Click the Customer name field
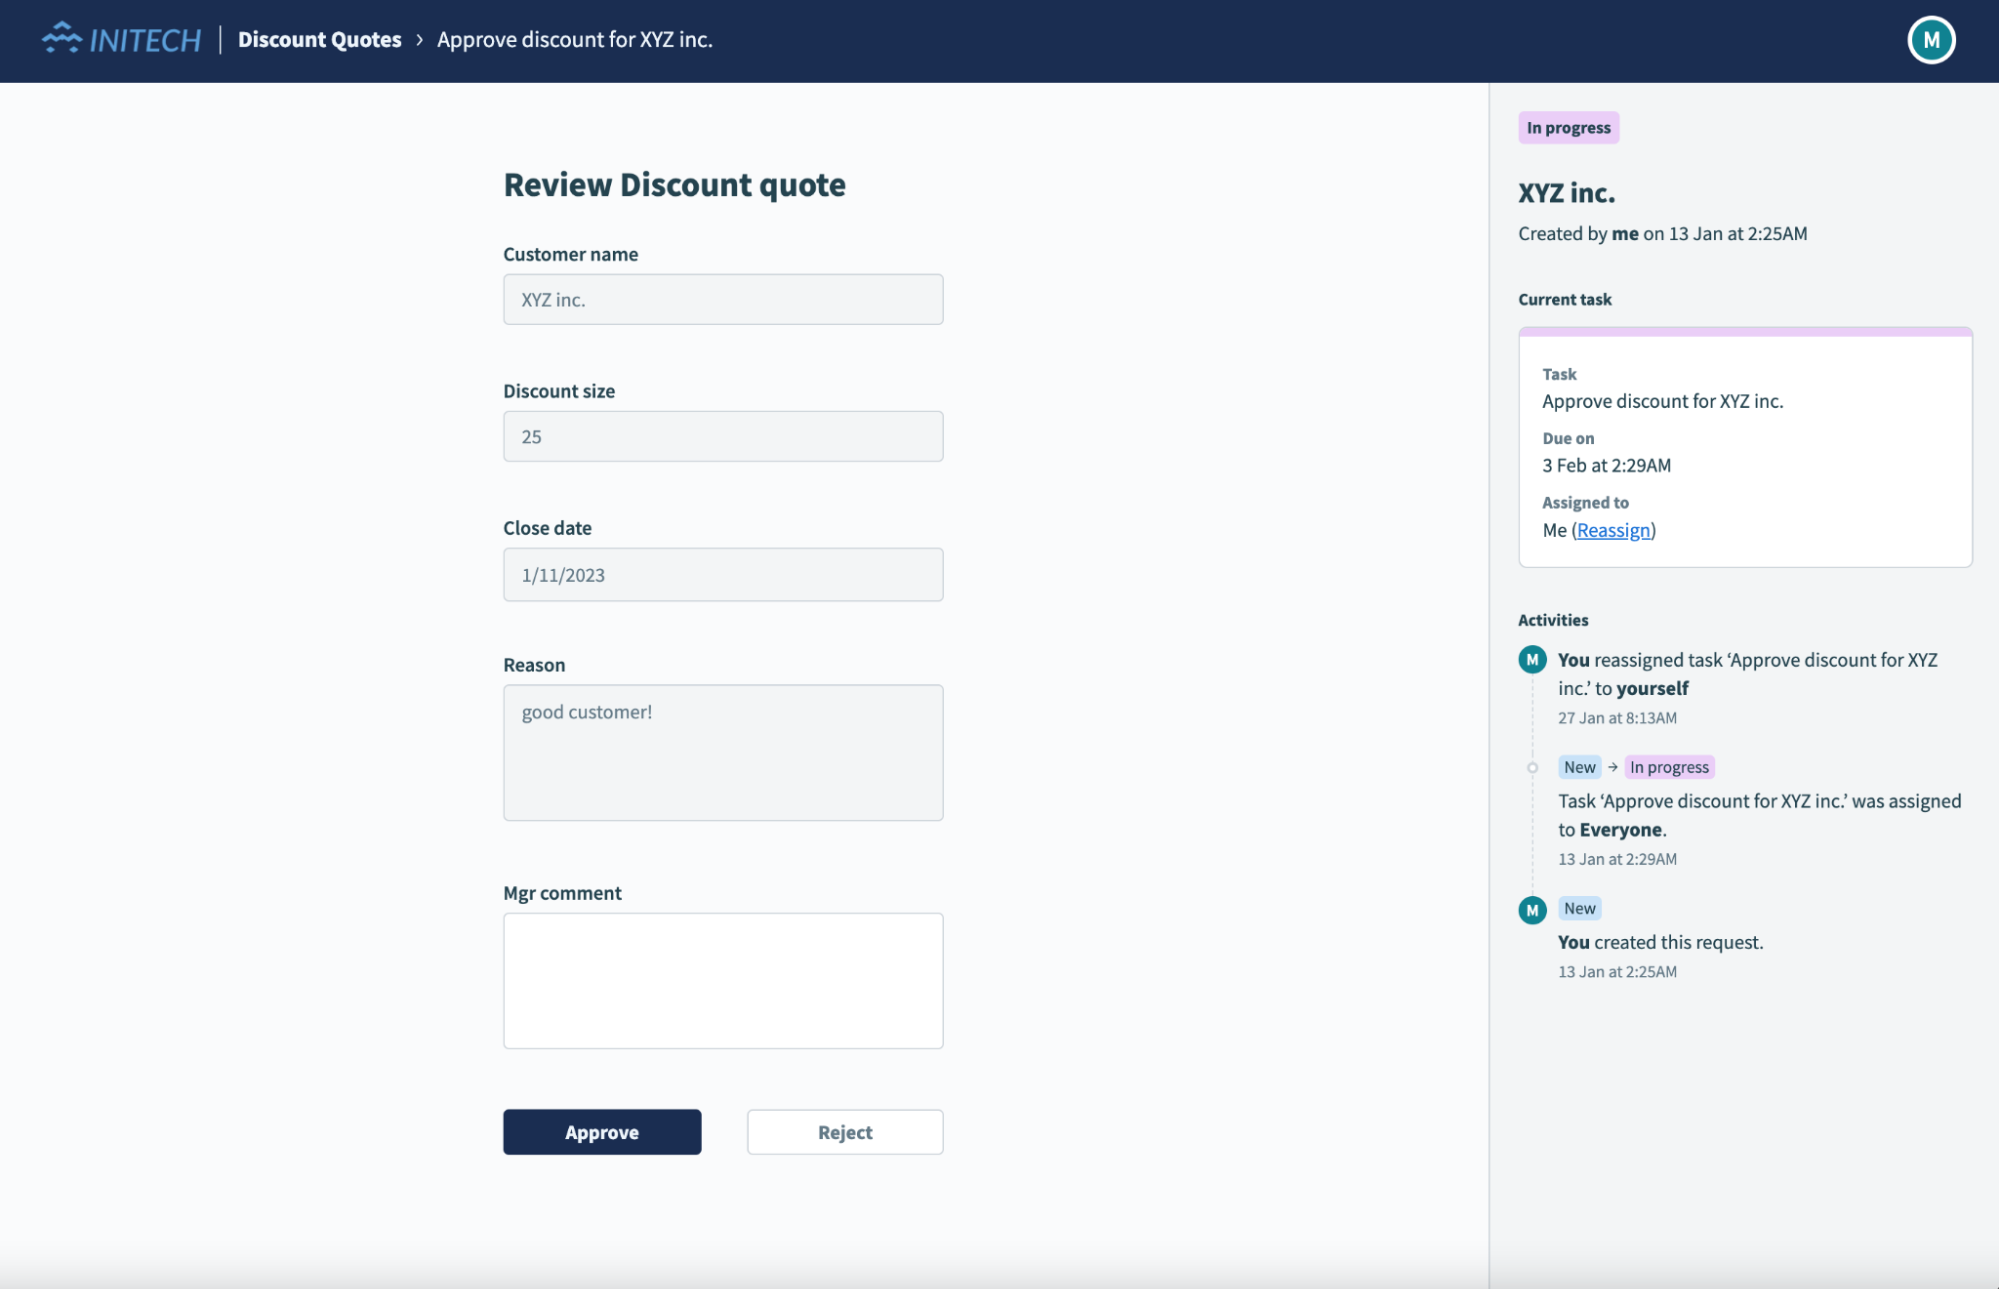This screenshot has width=1999, height=1290. pos(722,299)
